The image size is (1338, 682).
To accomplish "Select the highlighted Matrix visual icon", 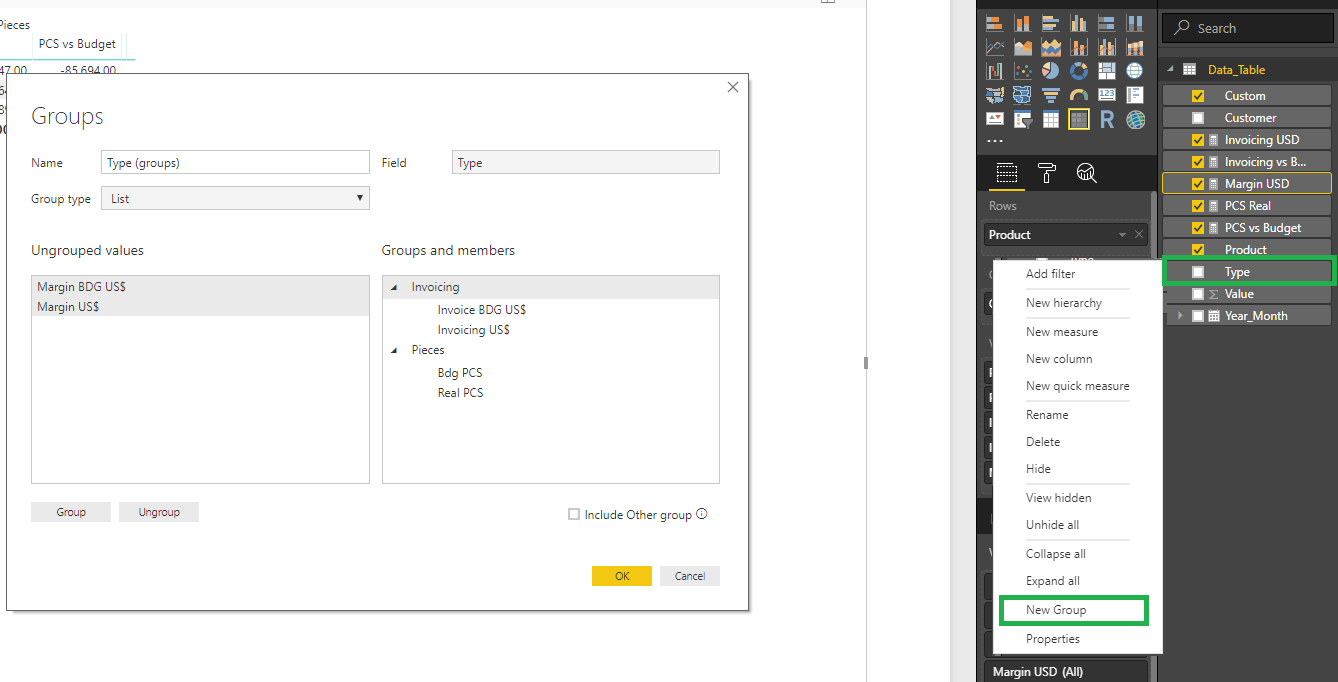I will click(1079, 120).
